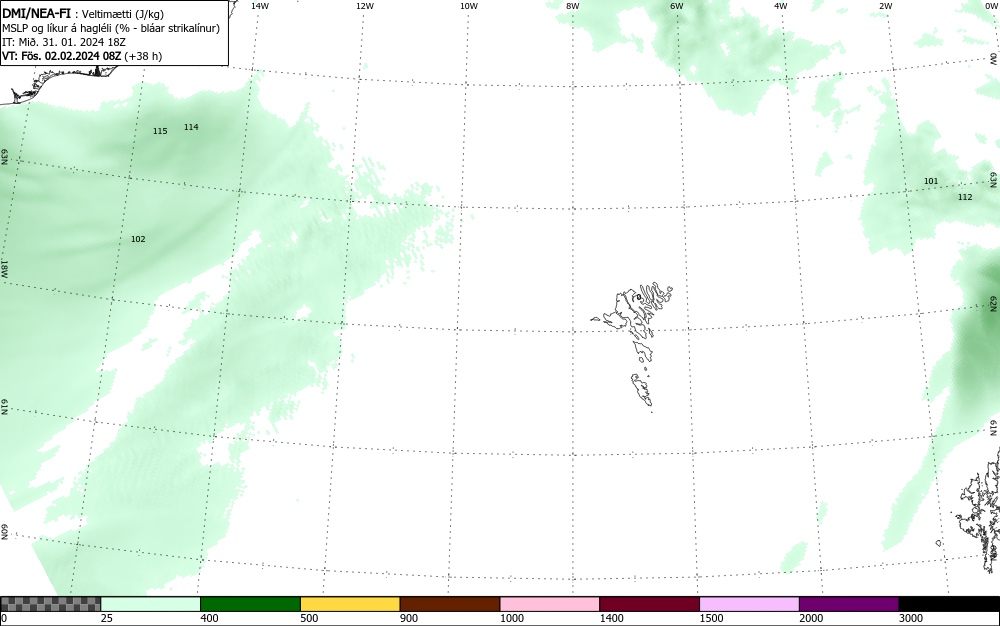
Task: Select the value label 102 on map
Action: [138, 239]
